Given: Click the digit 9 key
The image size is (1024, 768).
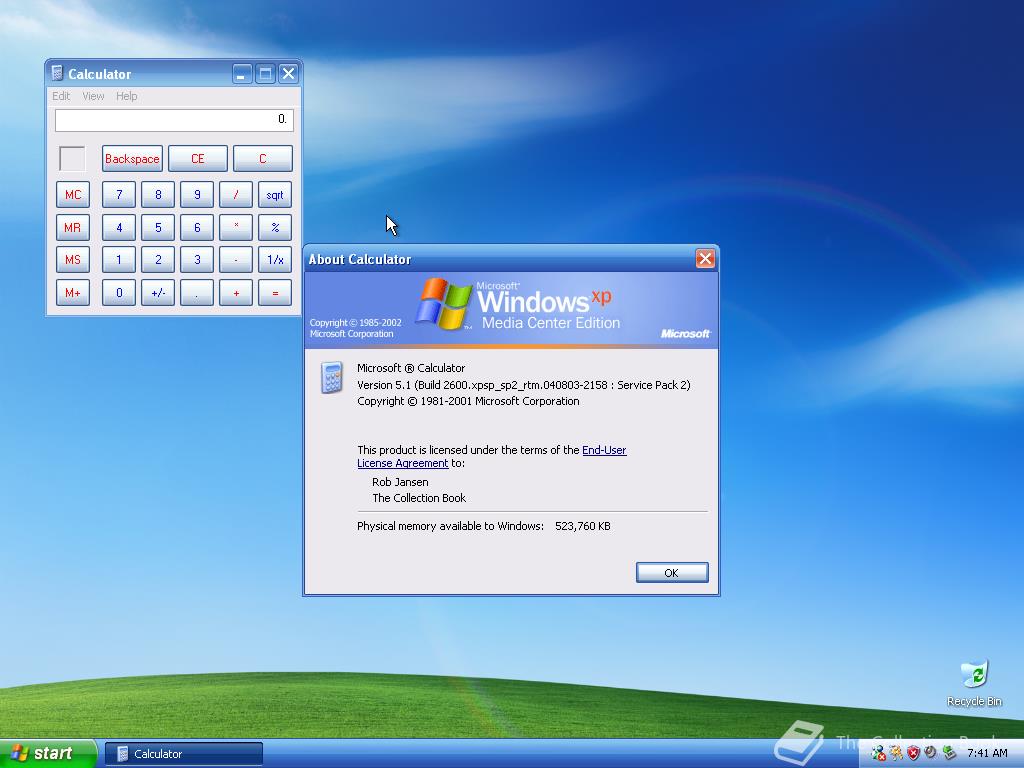Looking at the screenshot, I should pos(197,195).
